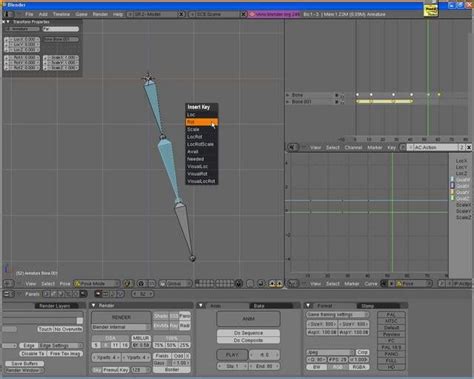This screenshot has height=379, width=474.
Task: Choose VisualLocRot in the Insert Key menu
Action: 201,181
